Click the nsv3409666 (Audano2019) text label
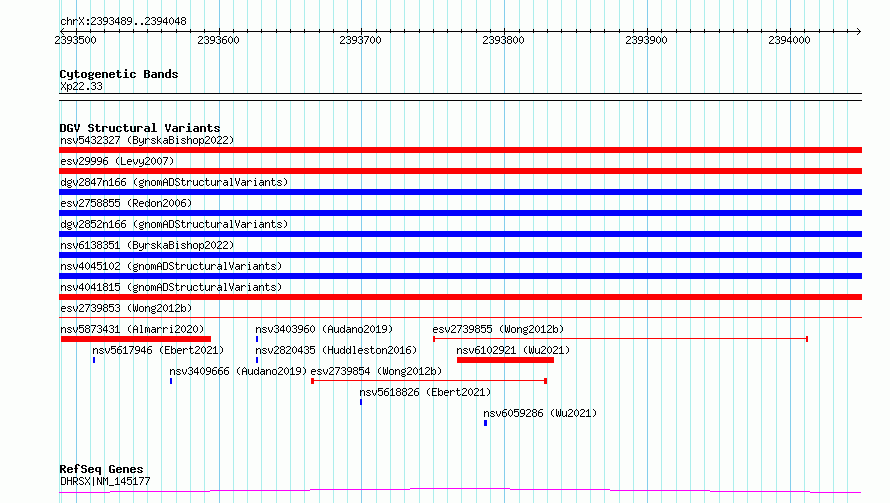Viewport: 890px width, 503px height. tap(238, 371)
